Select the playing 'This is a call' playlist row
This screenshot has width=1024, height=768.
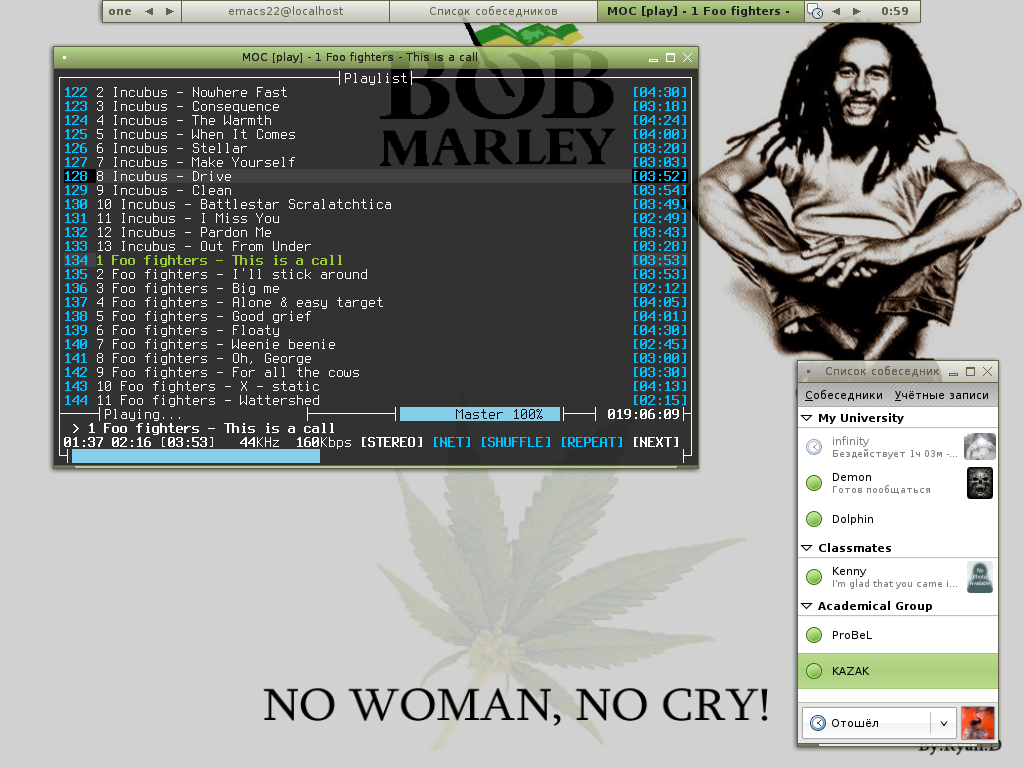[376, 261]
